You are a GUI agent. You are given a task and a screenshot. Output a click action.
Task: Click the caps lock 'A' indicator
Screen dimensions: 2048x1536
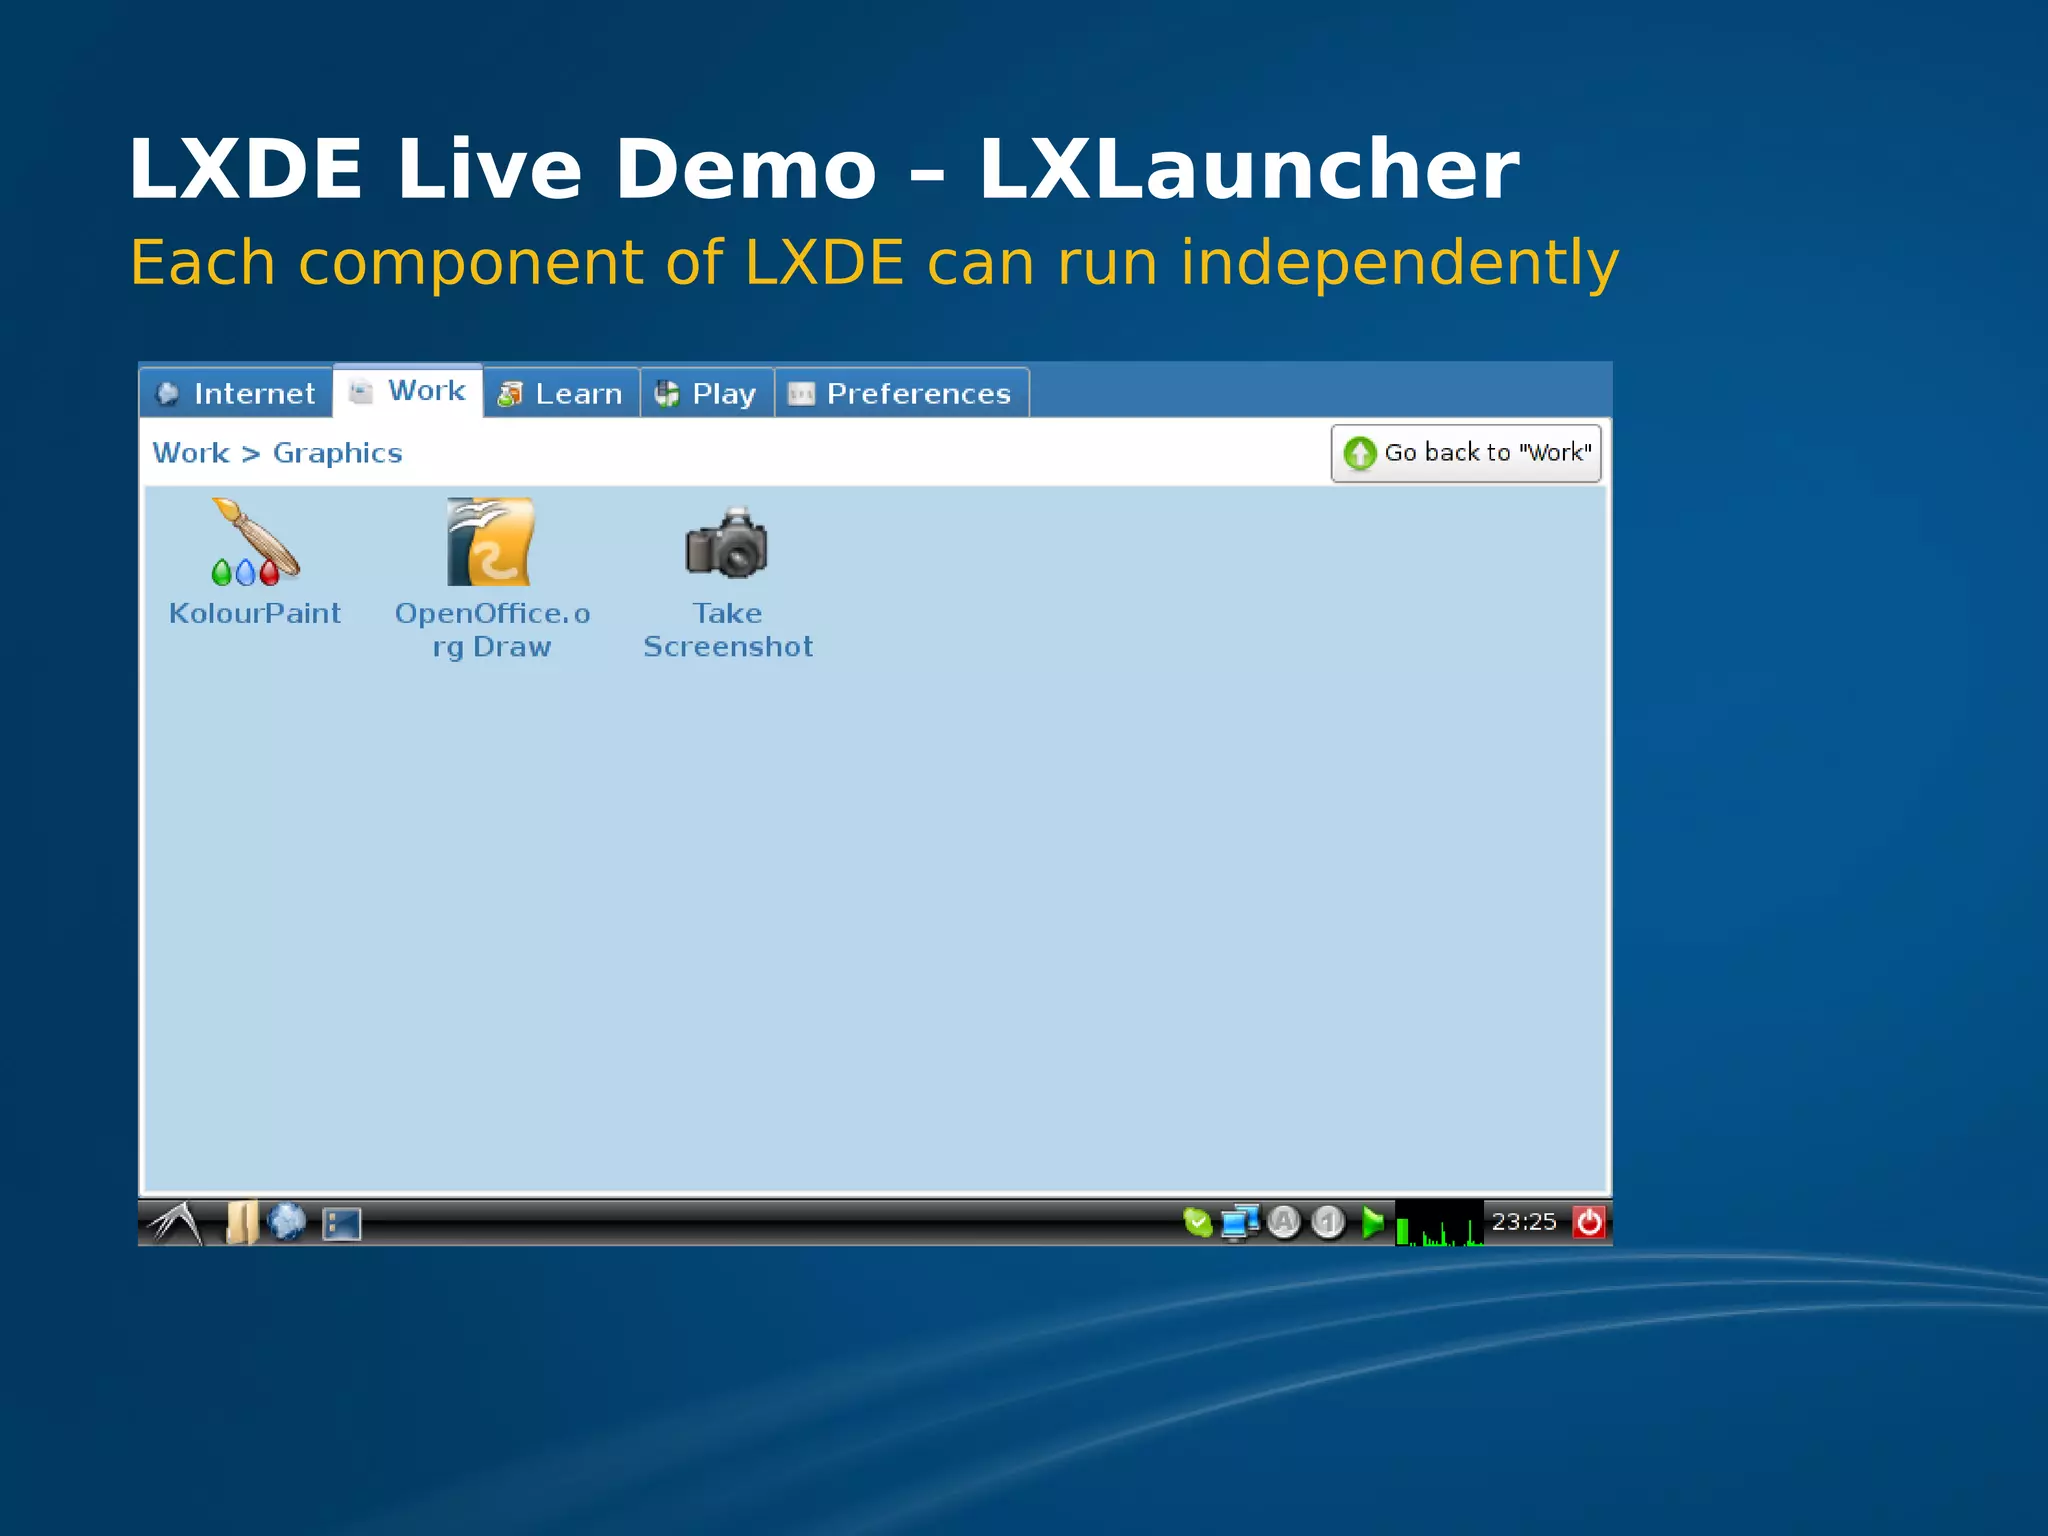pos(1283,1222)
